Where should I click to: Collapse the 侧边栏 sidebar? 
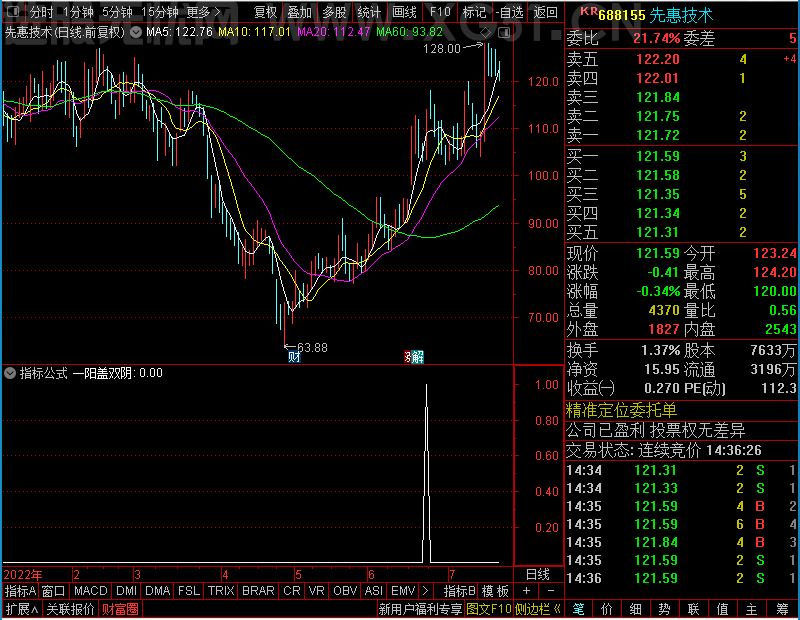[x=537, y=609]
